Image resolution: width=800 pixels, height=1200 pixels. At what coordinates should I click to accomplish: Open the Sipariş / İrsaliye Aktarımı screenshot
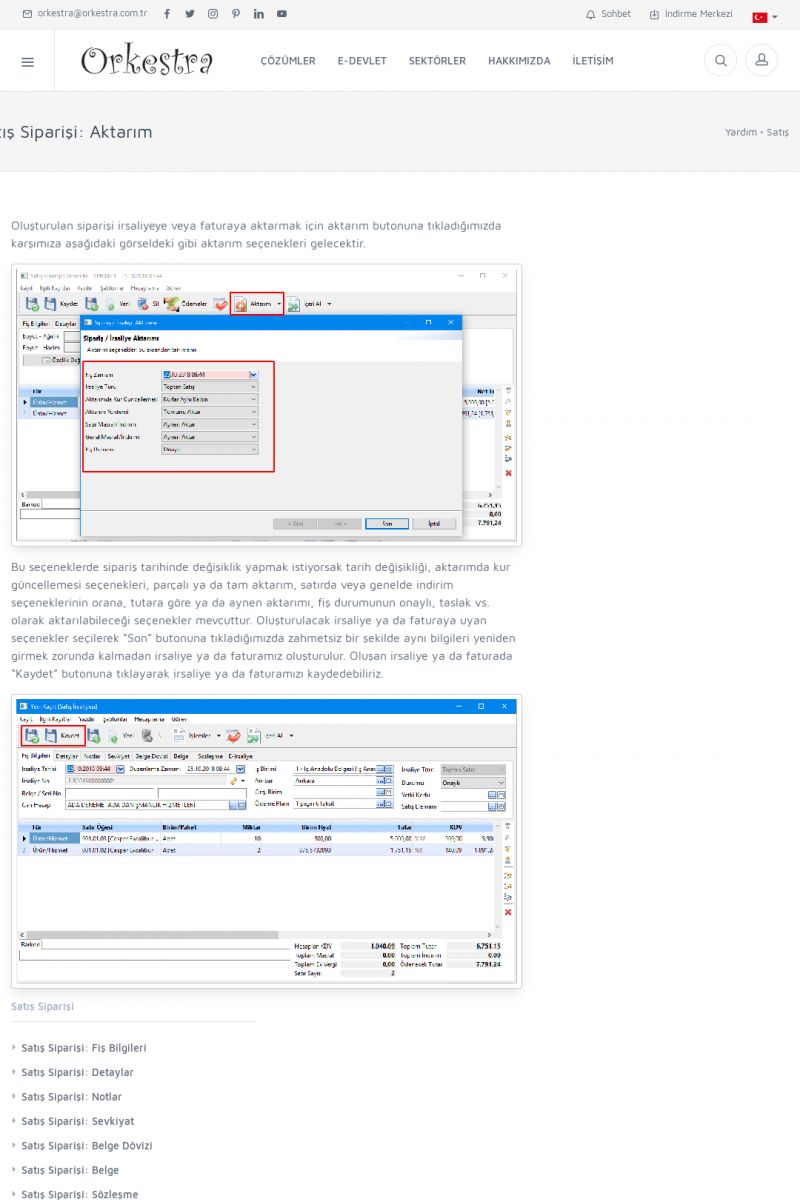click(266, 405)
